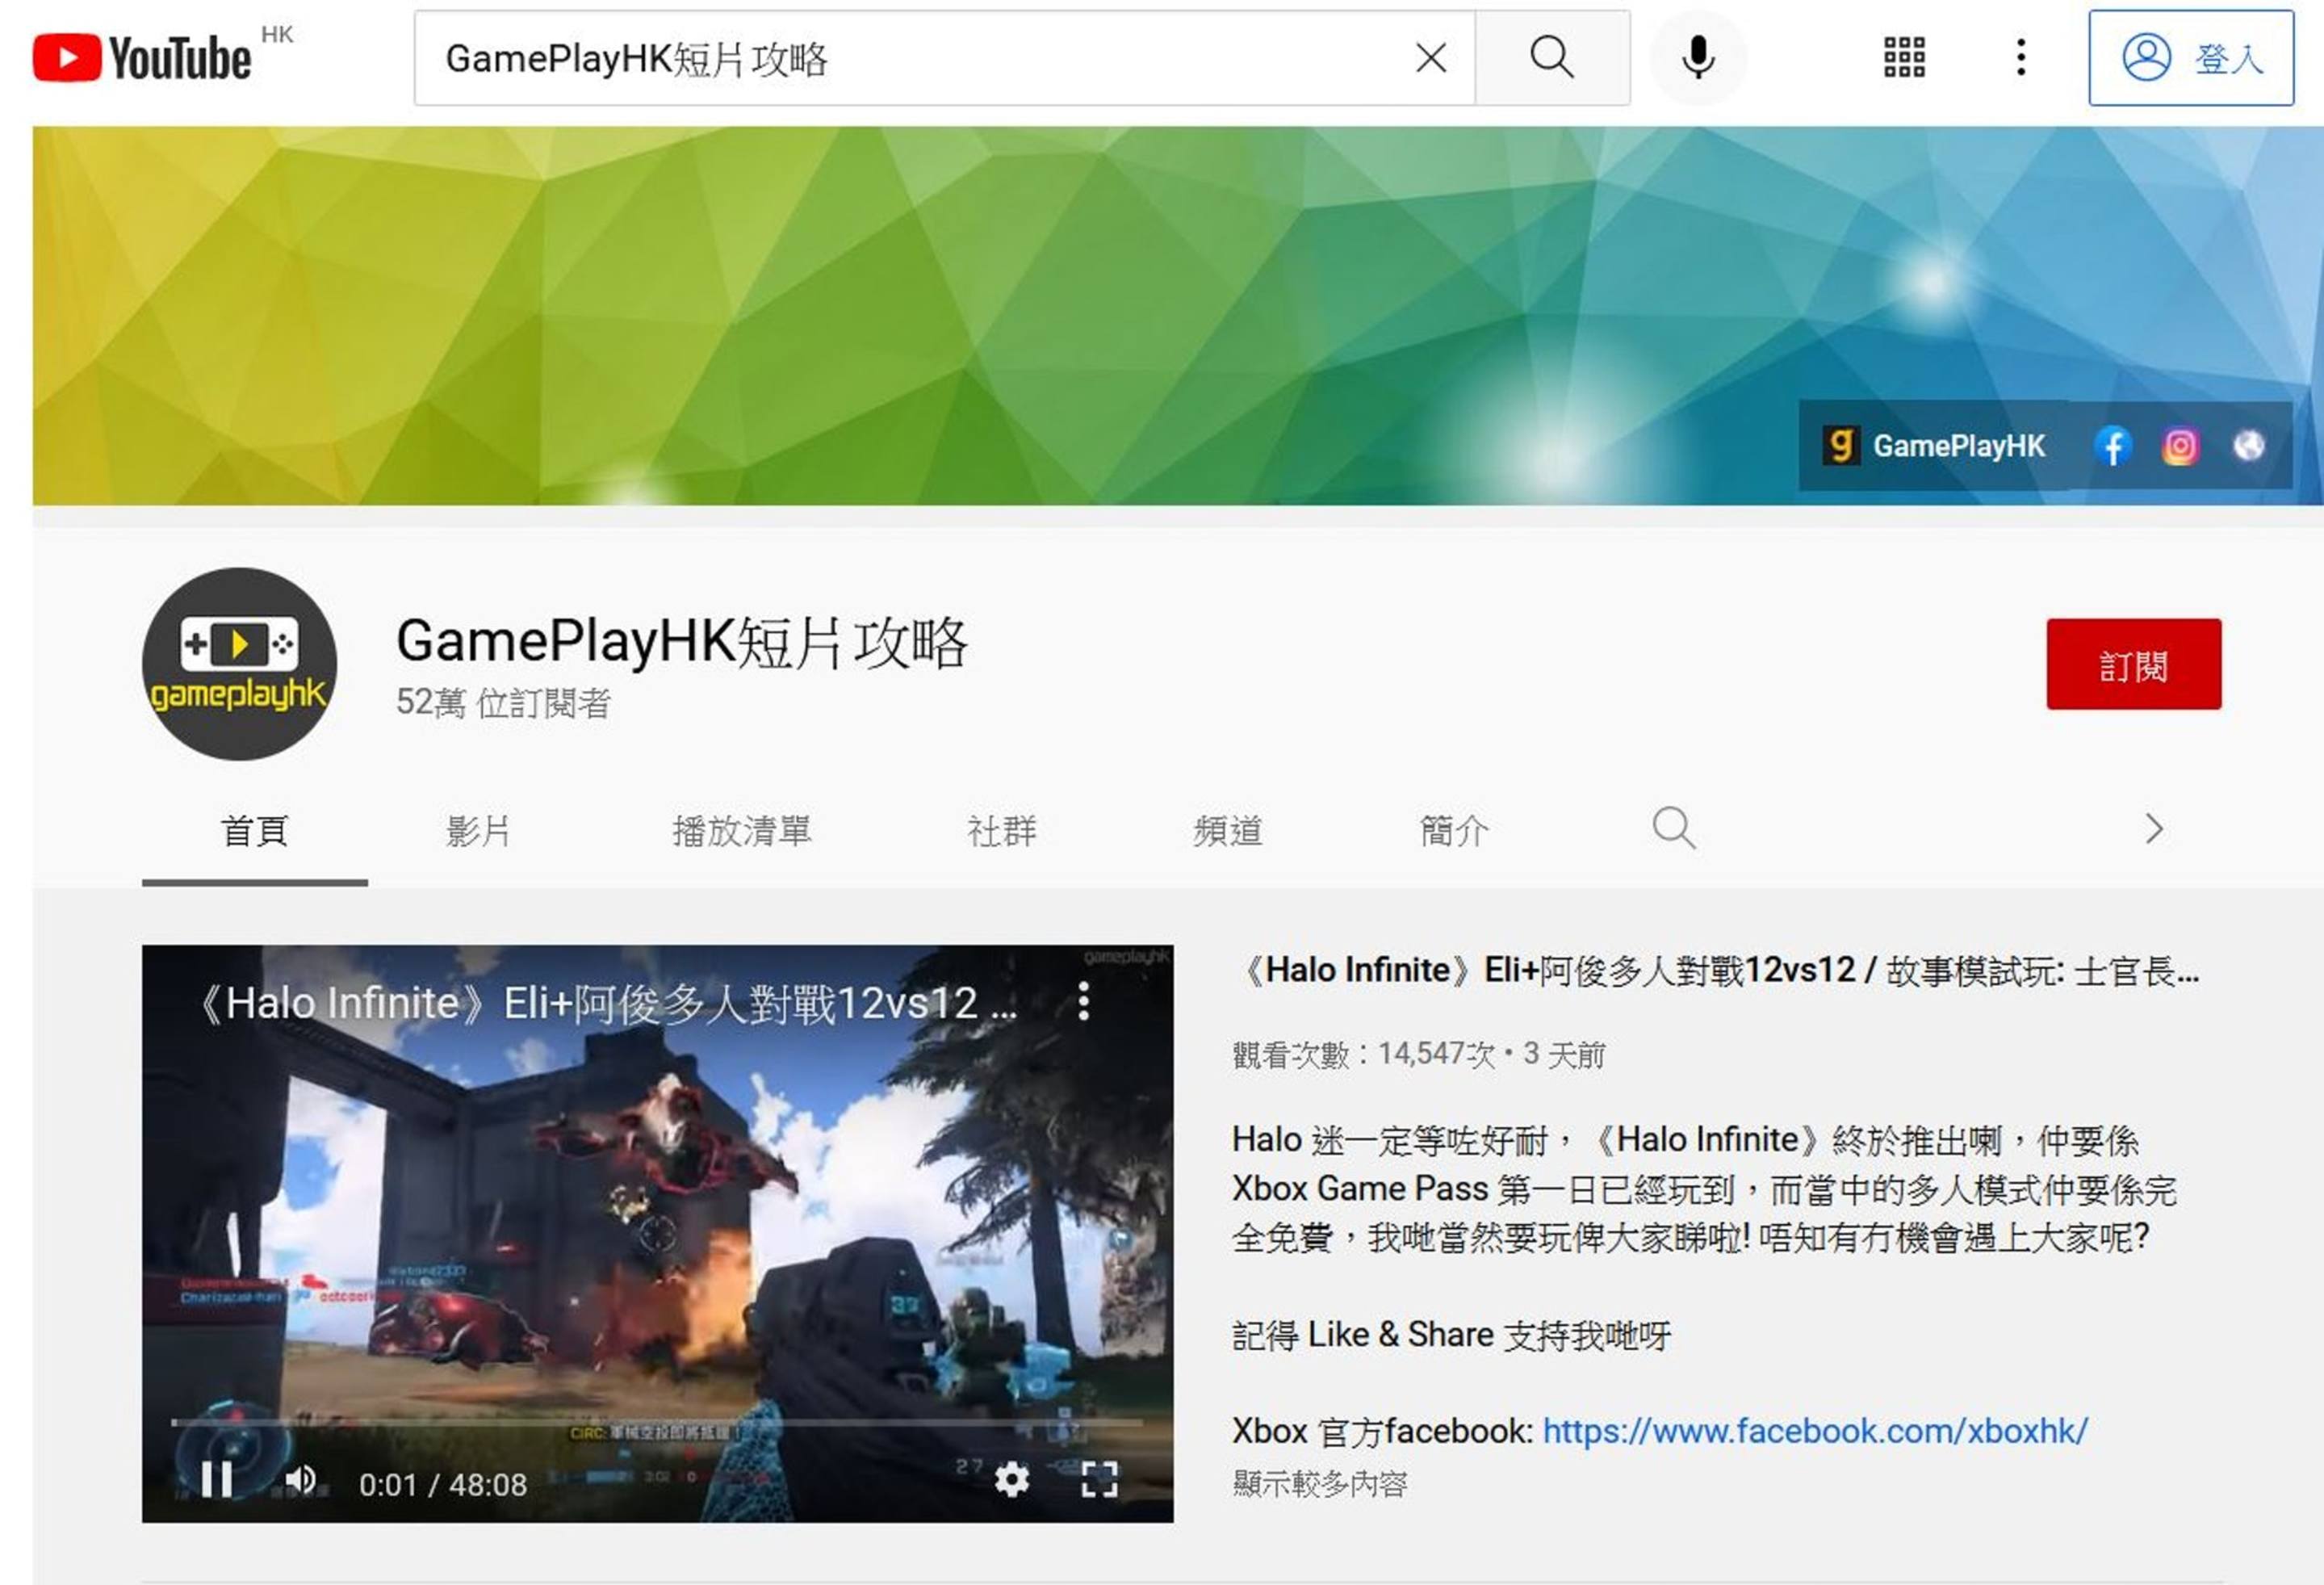Click the YouTube logo to go home
The image size is (2324, 1585).
pos(142,57)
